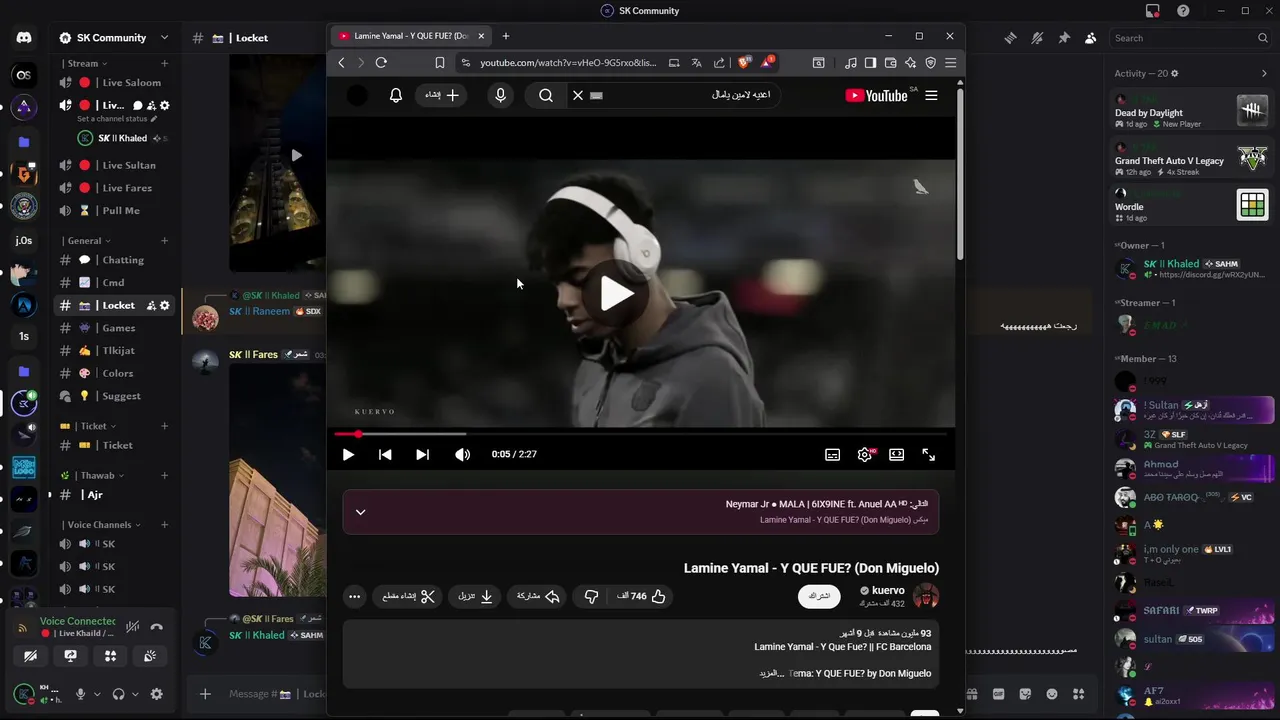Mute microphone in Discord user panel
Image resolution: width=1280 pixels, height=720 pixels.
click(x=81, y=694)
